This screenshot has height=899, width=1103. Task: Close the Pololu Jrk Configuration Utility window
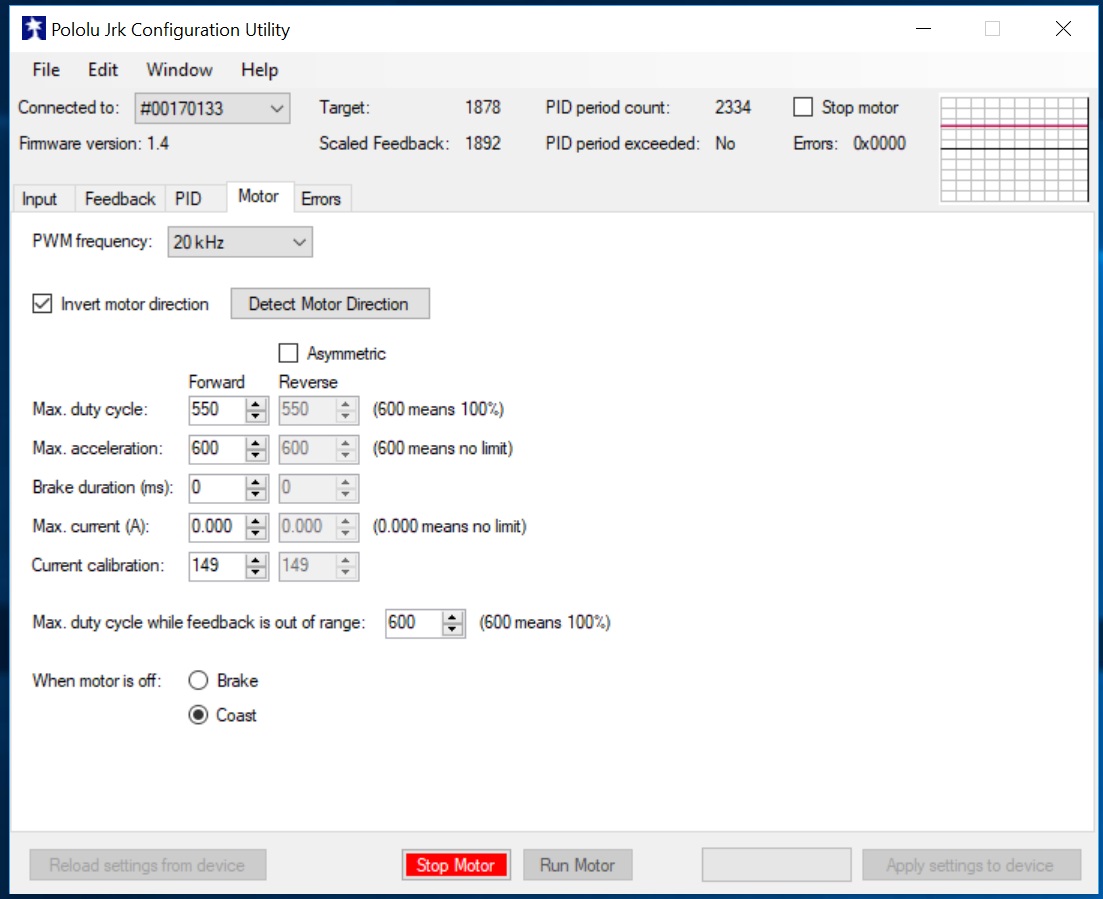click(x=1063, y=29)
